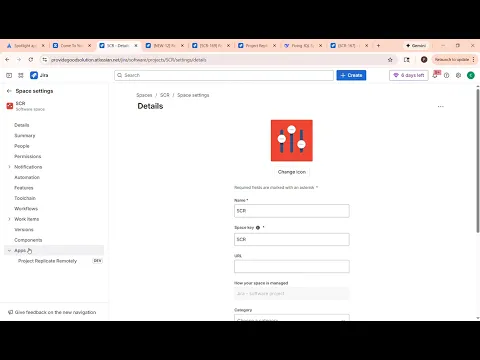Open the Components settings page
This screenshot has width=480, height=360.
click(28, 240)
